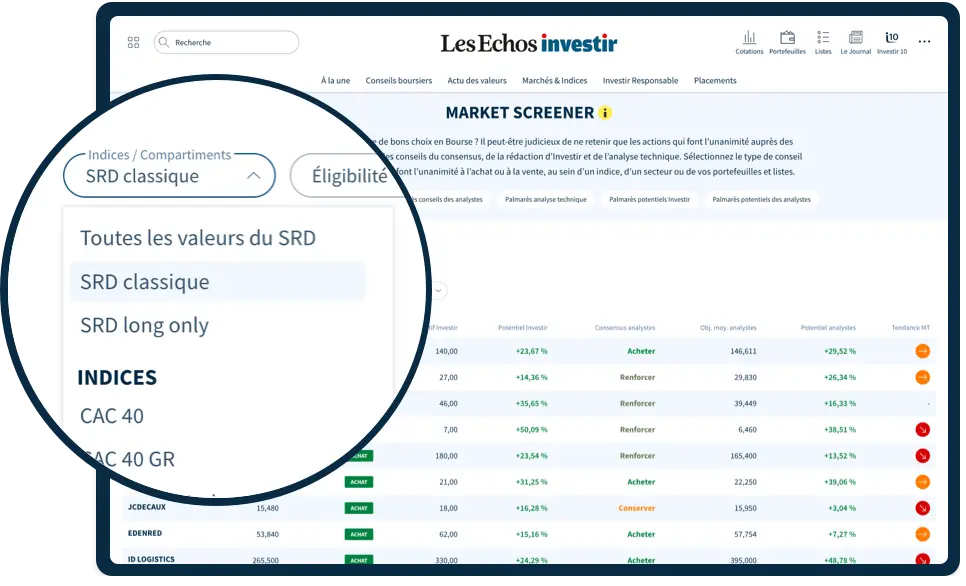Click the green ACHAT badge for EDENRED

pyautogui.click(x=359, y=533)
